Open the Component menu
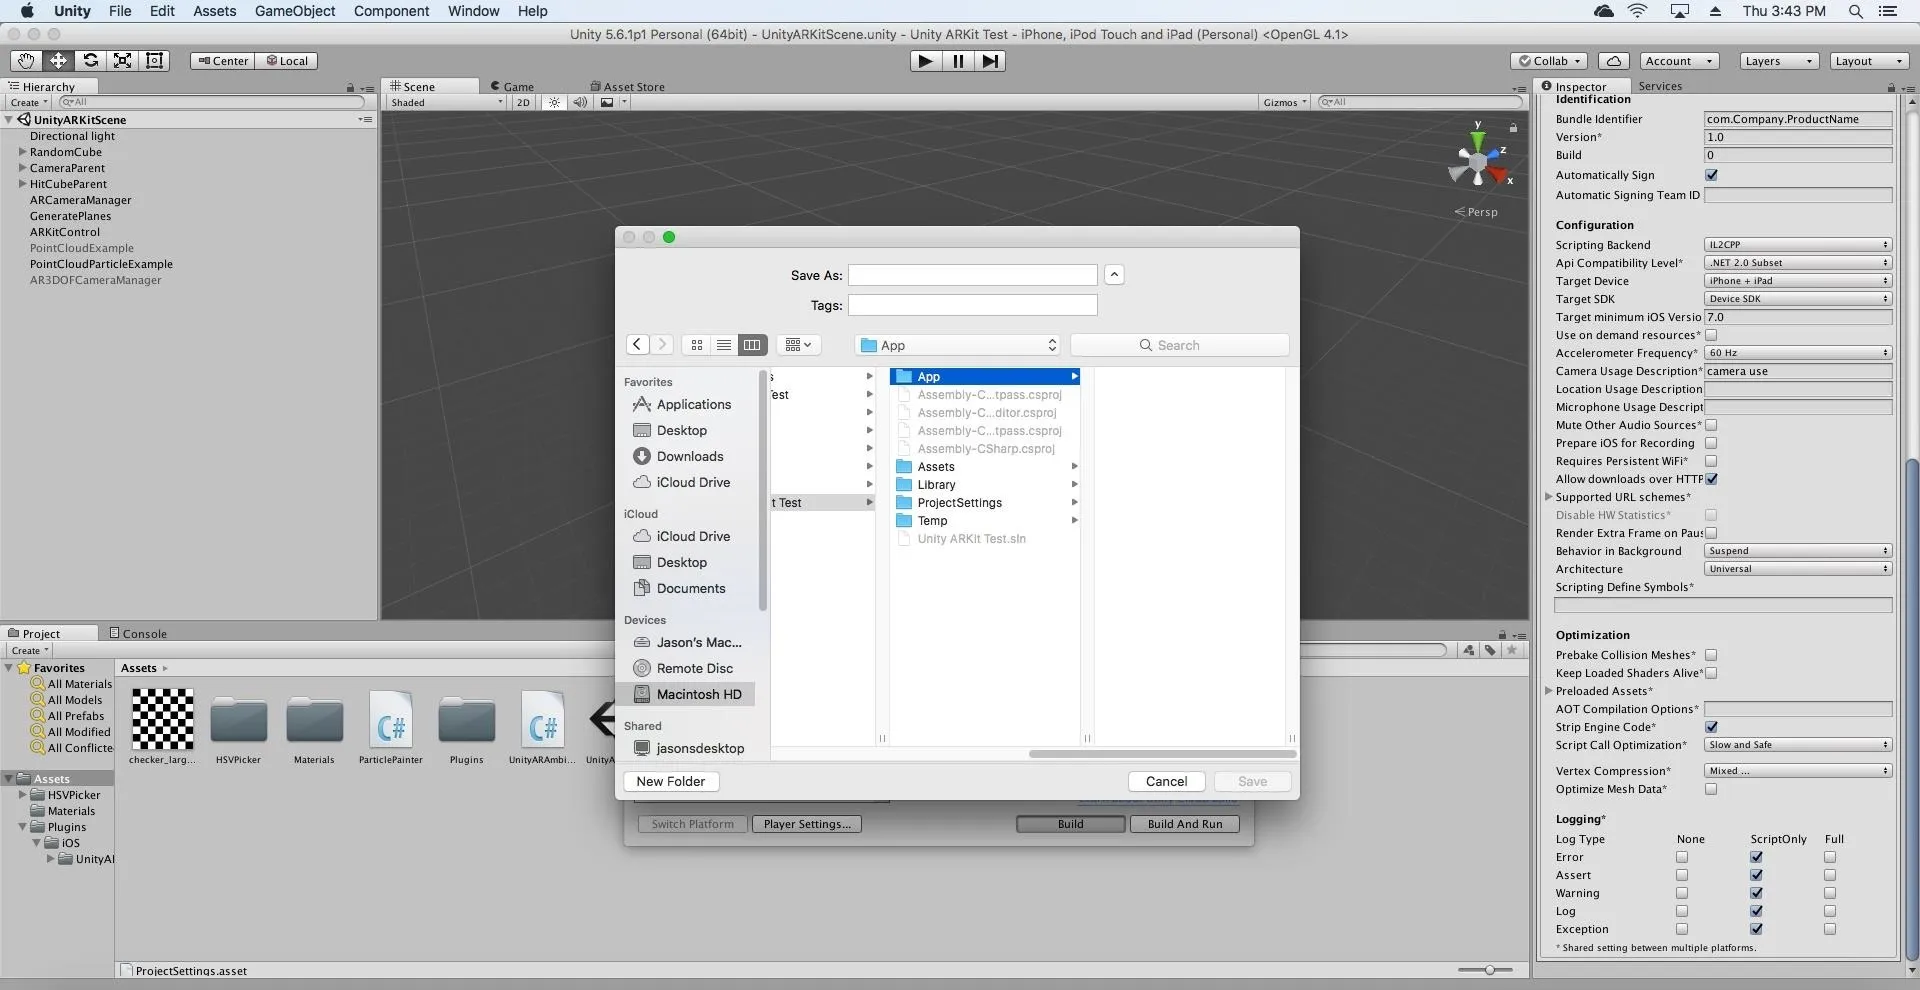Image resolution: width=1920 pixels, height=990 pixels. click(391, 11)
